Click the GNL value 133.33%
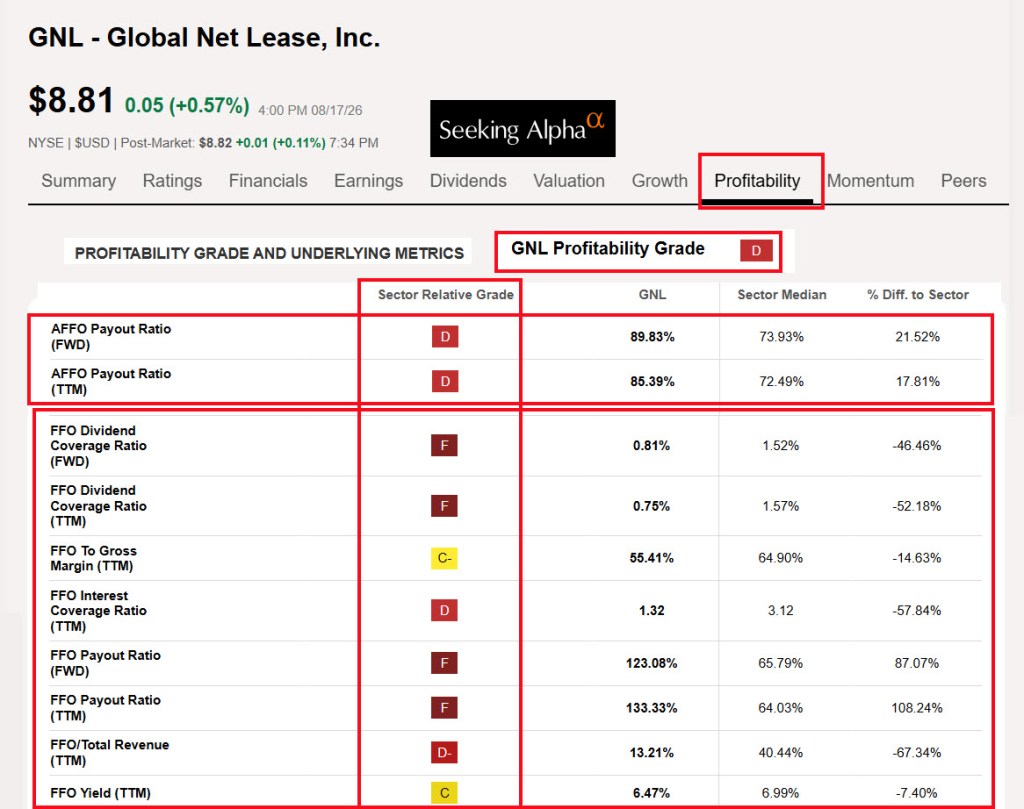Viewport: 1024px width, 809px height. tap(652, 708)
